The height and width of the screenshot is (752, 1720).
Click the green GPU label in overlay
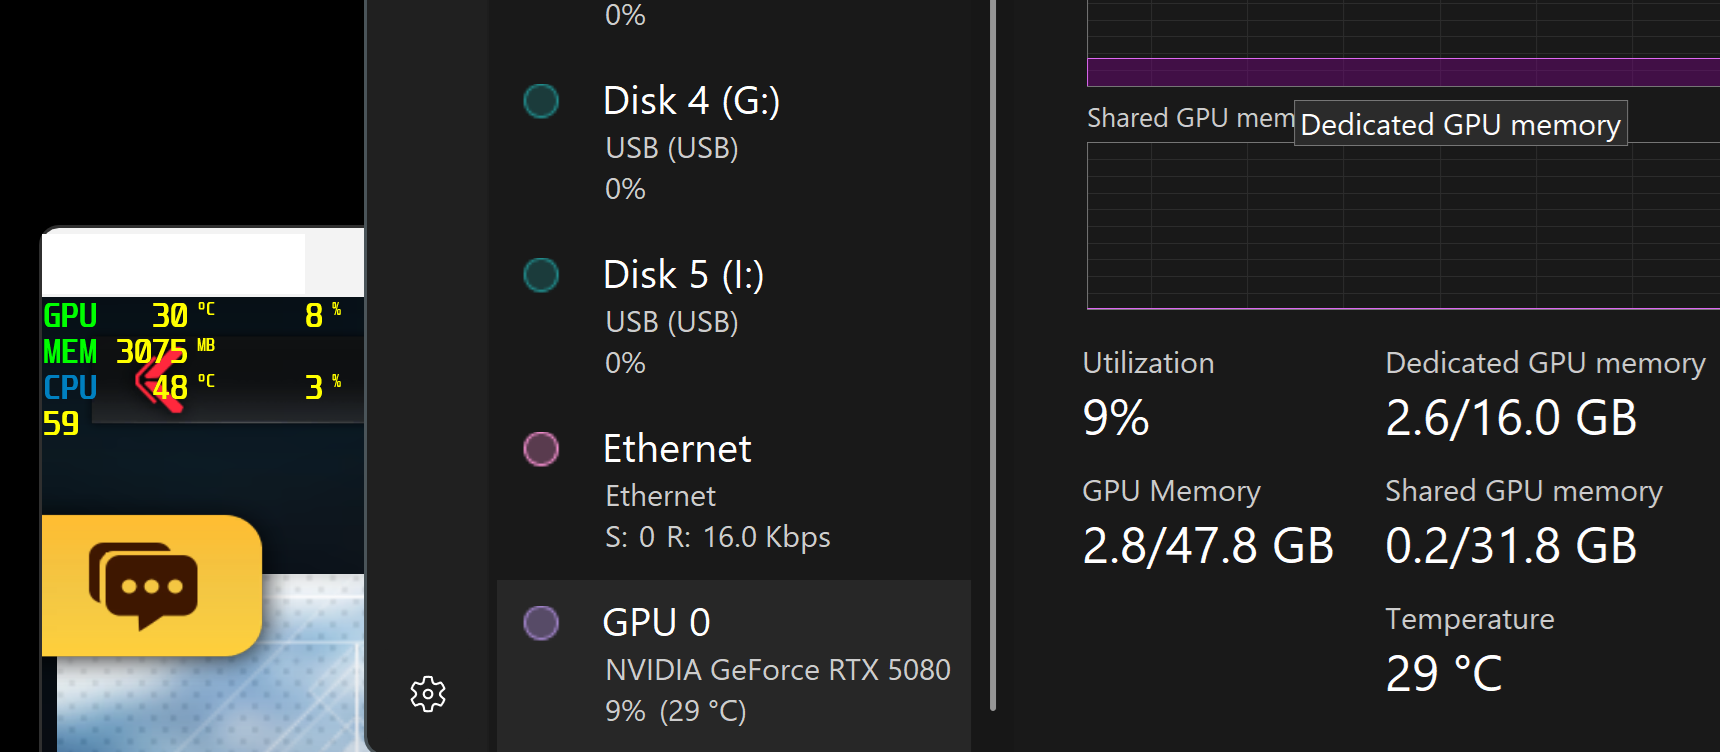tap(70, 316)
